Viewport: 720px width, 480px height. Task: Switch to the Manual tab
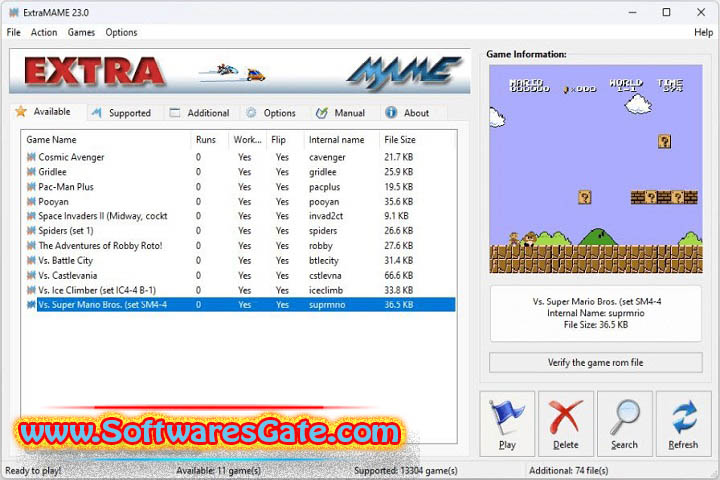coord(343,113)
